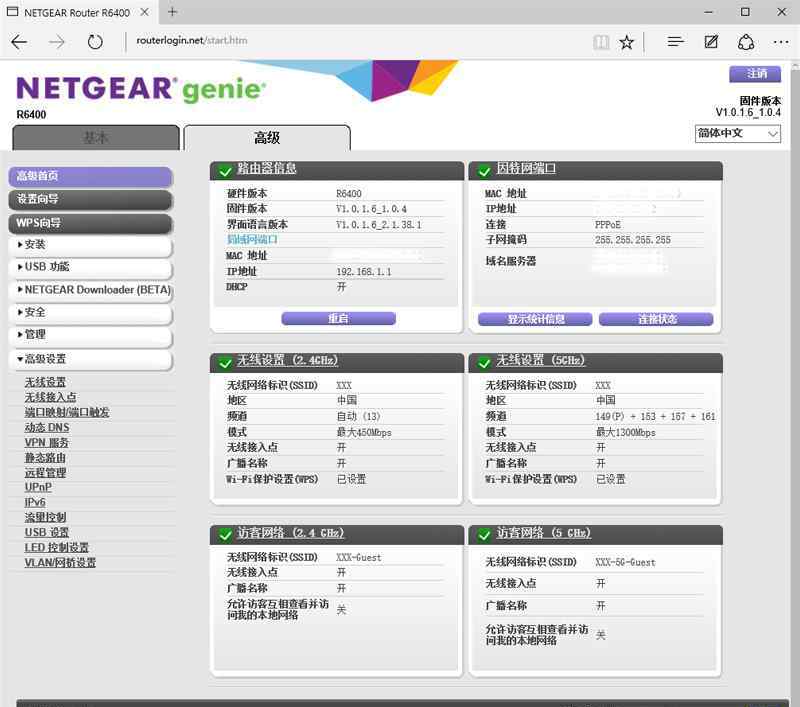Refresh the router page
Screen dimensions: 800x707
pyautogui.click(x=95, y=42)
